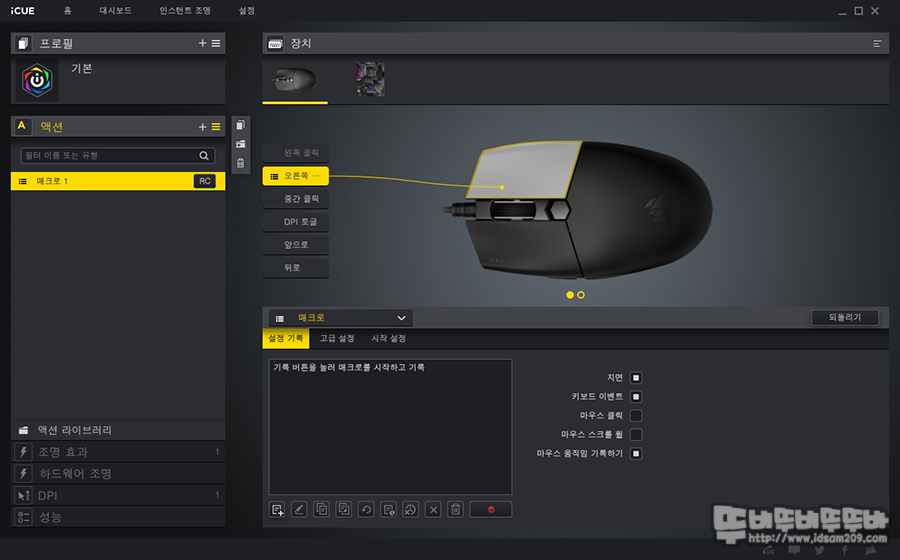Switch to the 고급 설정 tab

pyautogui.click(x=337, y=339)
